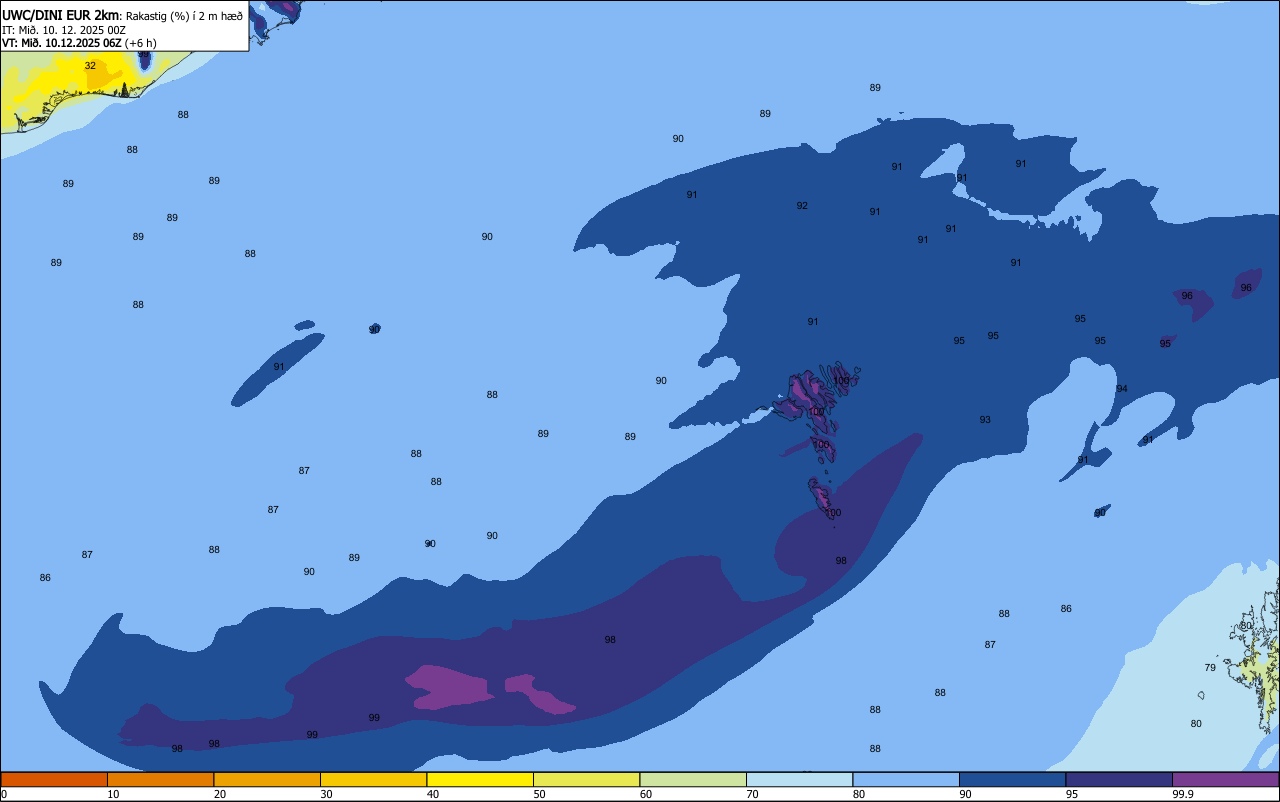
Task: Select the 80–90 light blue legend swatch
Action: (x=906, y=779)
